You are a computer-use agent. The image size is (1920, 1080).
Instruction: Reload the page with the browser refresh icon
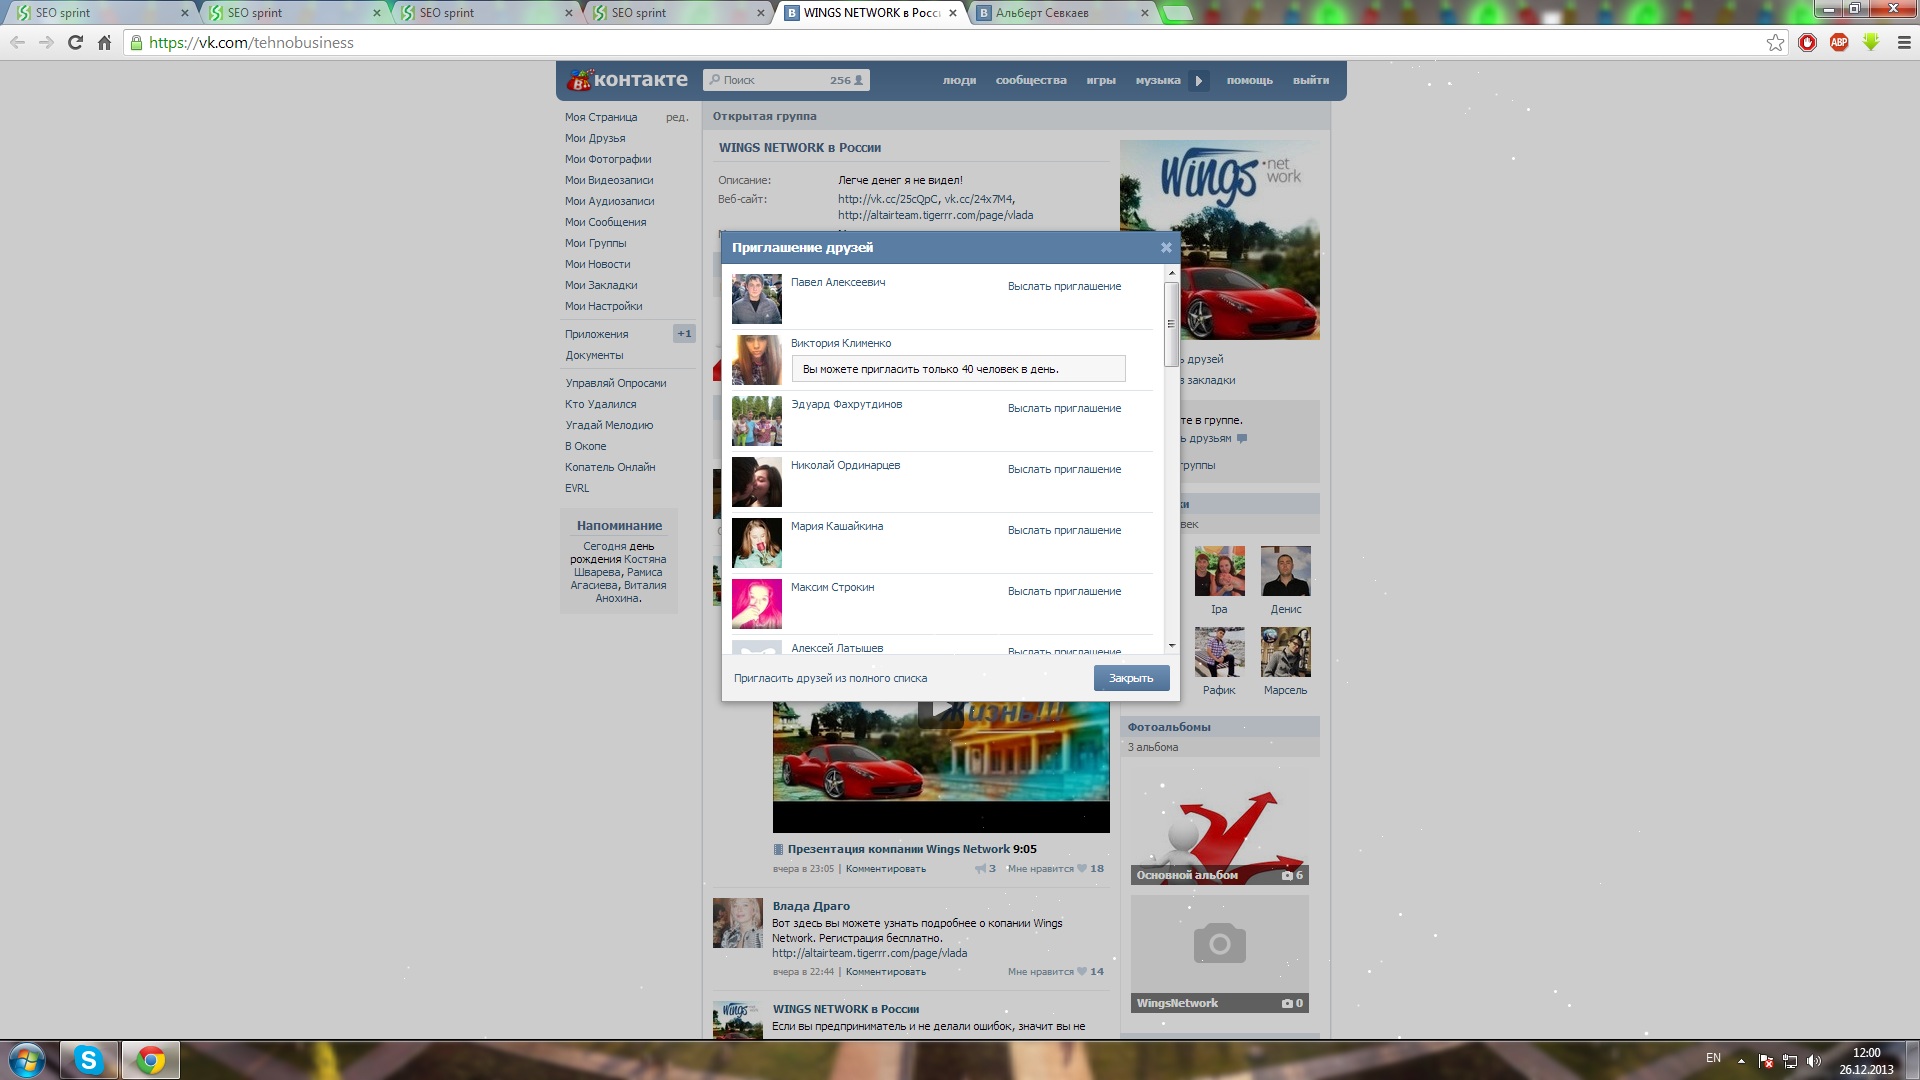coord(75,42)
